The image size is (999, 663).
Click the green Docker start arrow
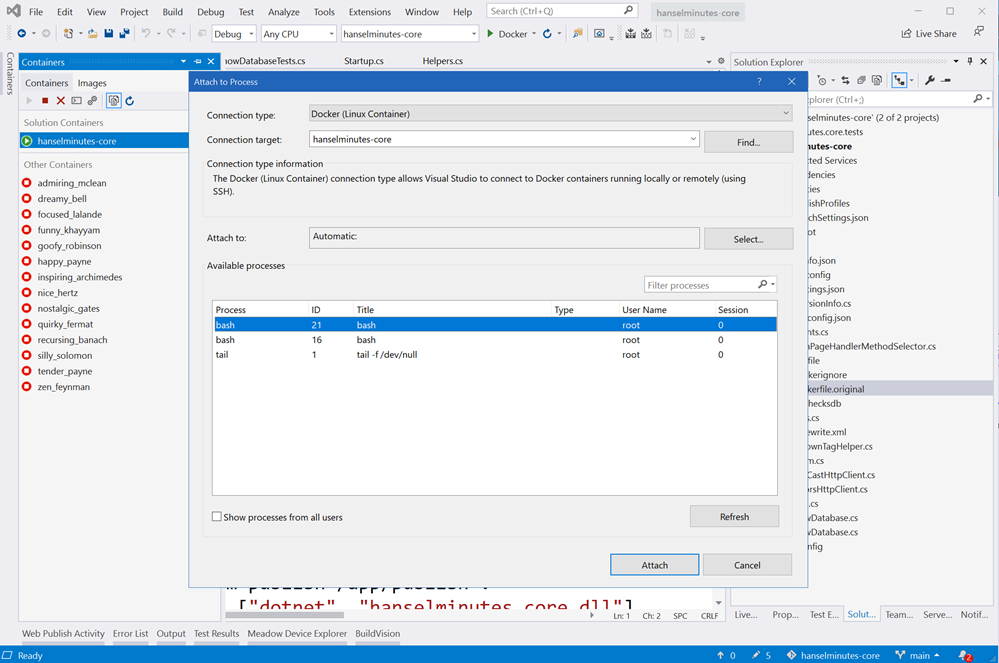pyautogui.click(x=490, y=34)
